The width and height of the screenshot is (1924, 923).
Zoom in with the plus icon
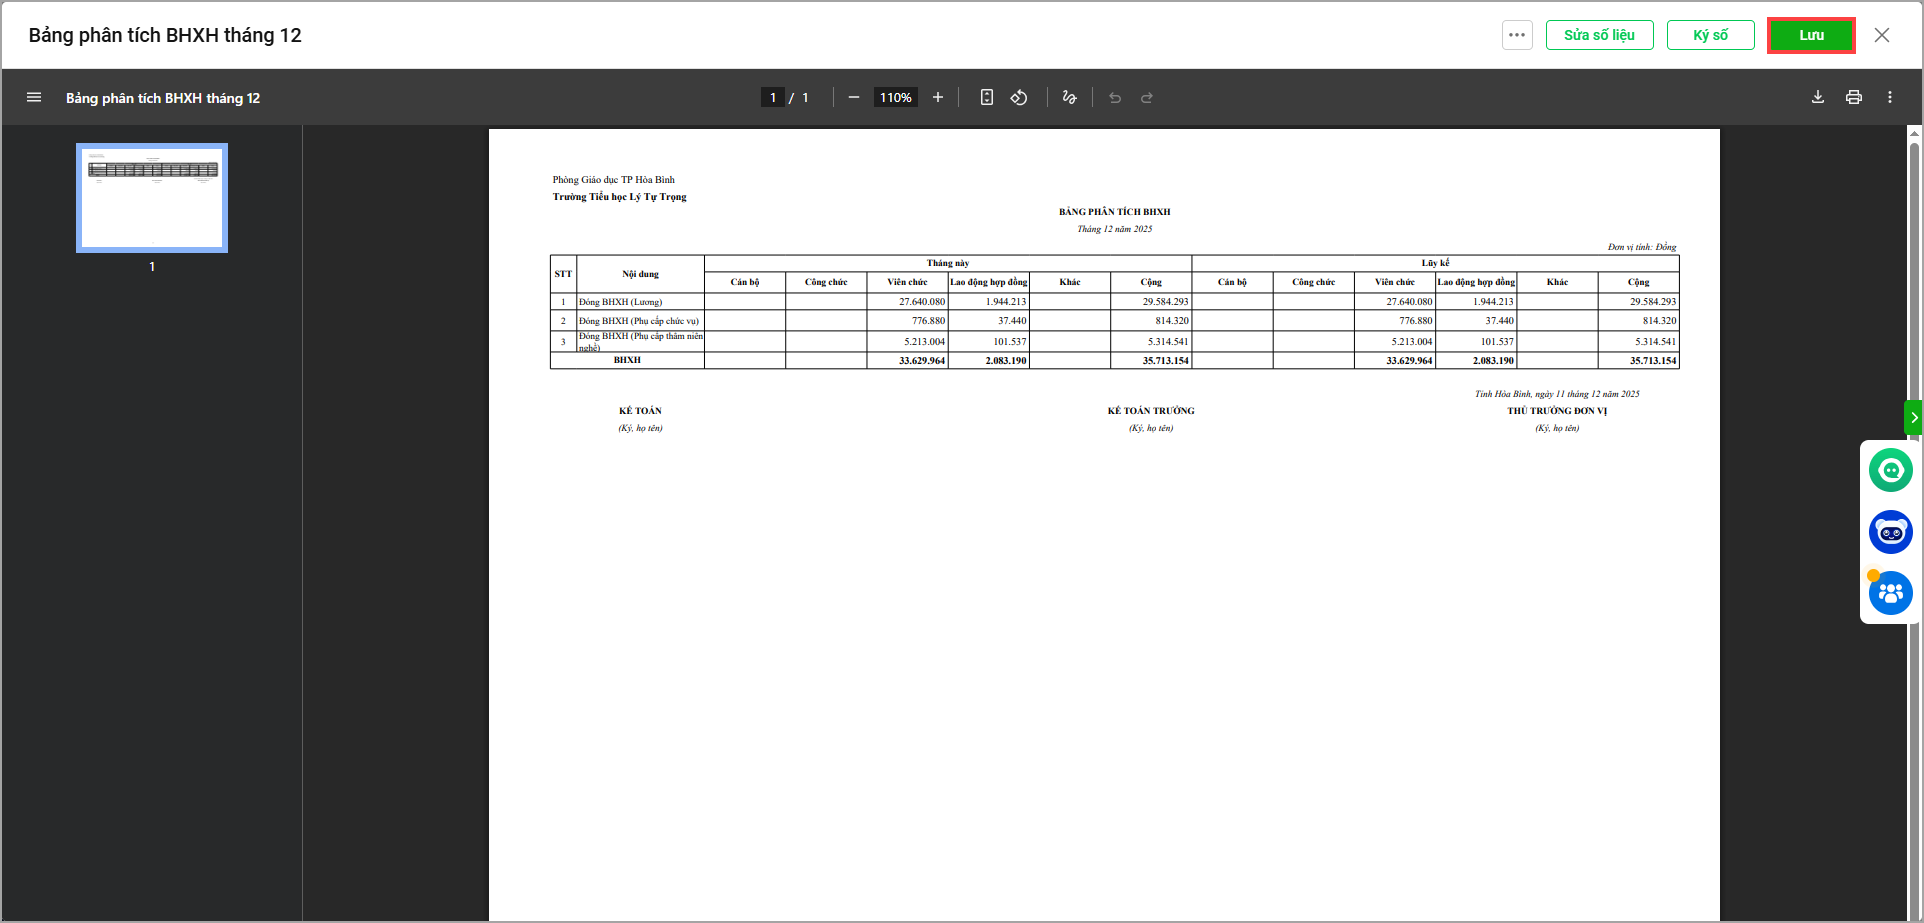pos(938,98)
